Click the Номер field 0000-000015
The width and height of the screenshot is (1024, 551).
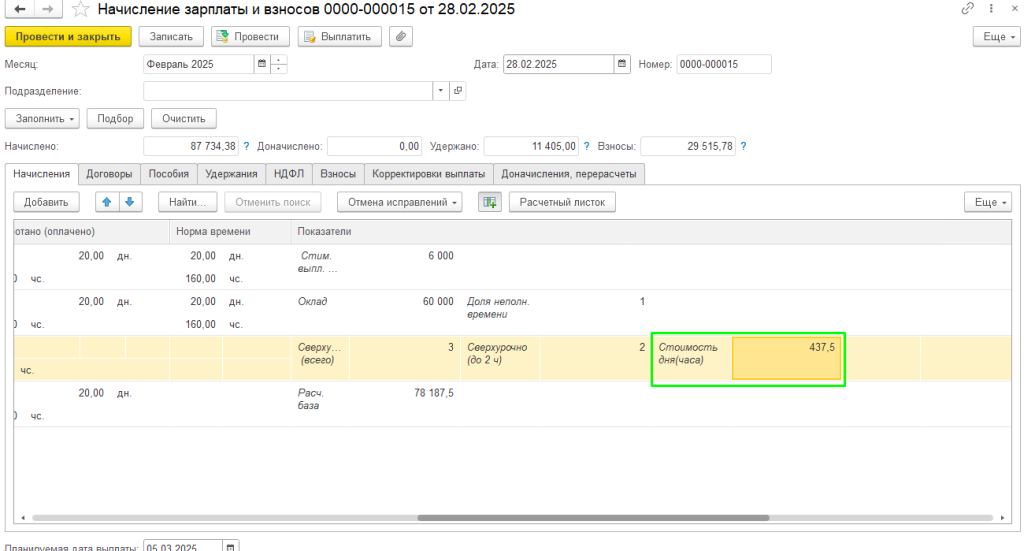pyautogui.click(x=724, y=64)
